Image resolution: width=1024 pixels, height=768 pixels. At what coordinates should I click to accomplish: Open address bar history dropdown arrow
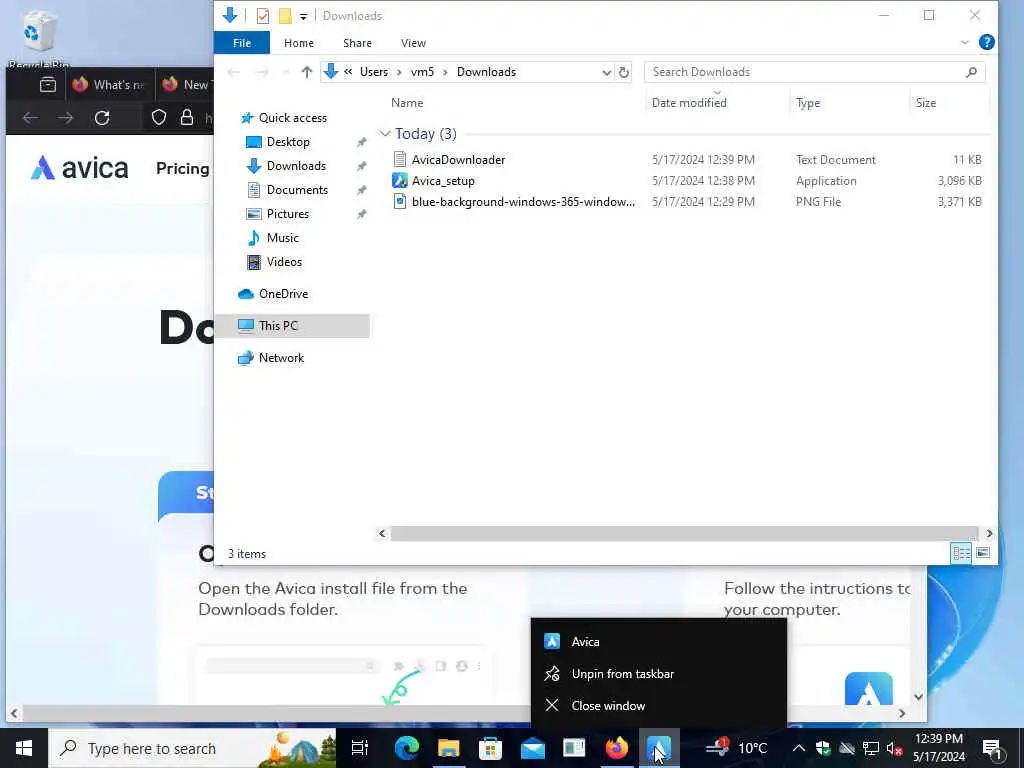tap(606, 72)
